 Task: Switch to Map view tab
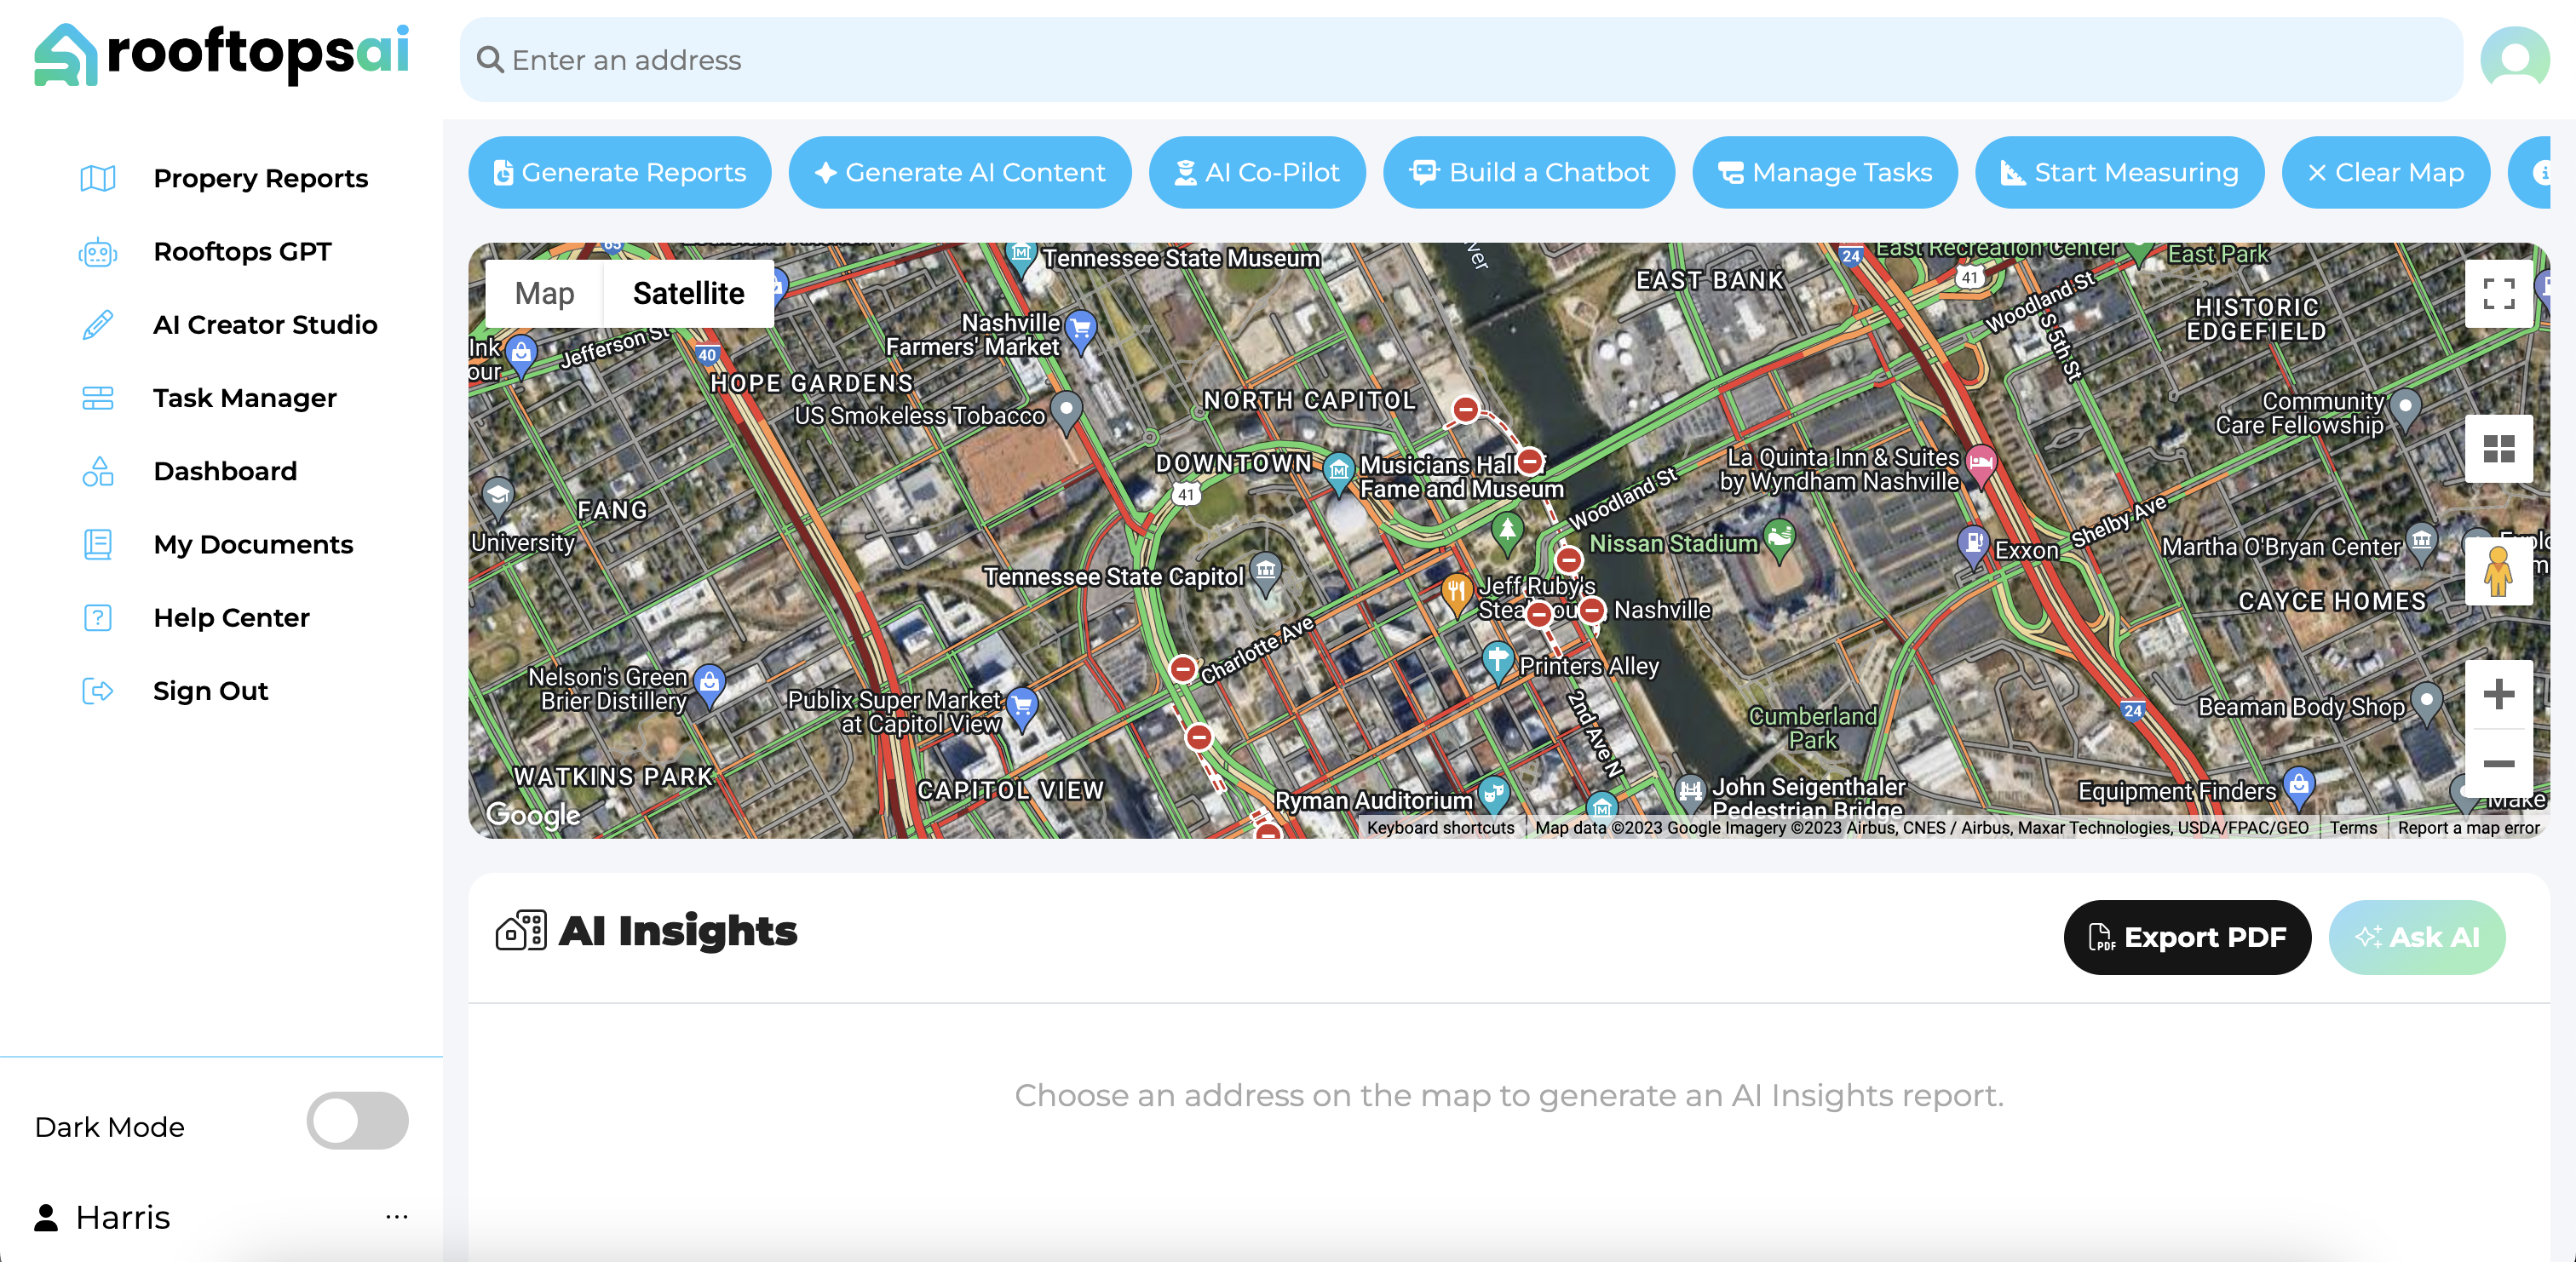click(x=544, y=294)
